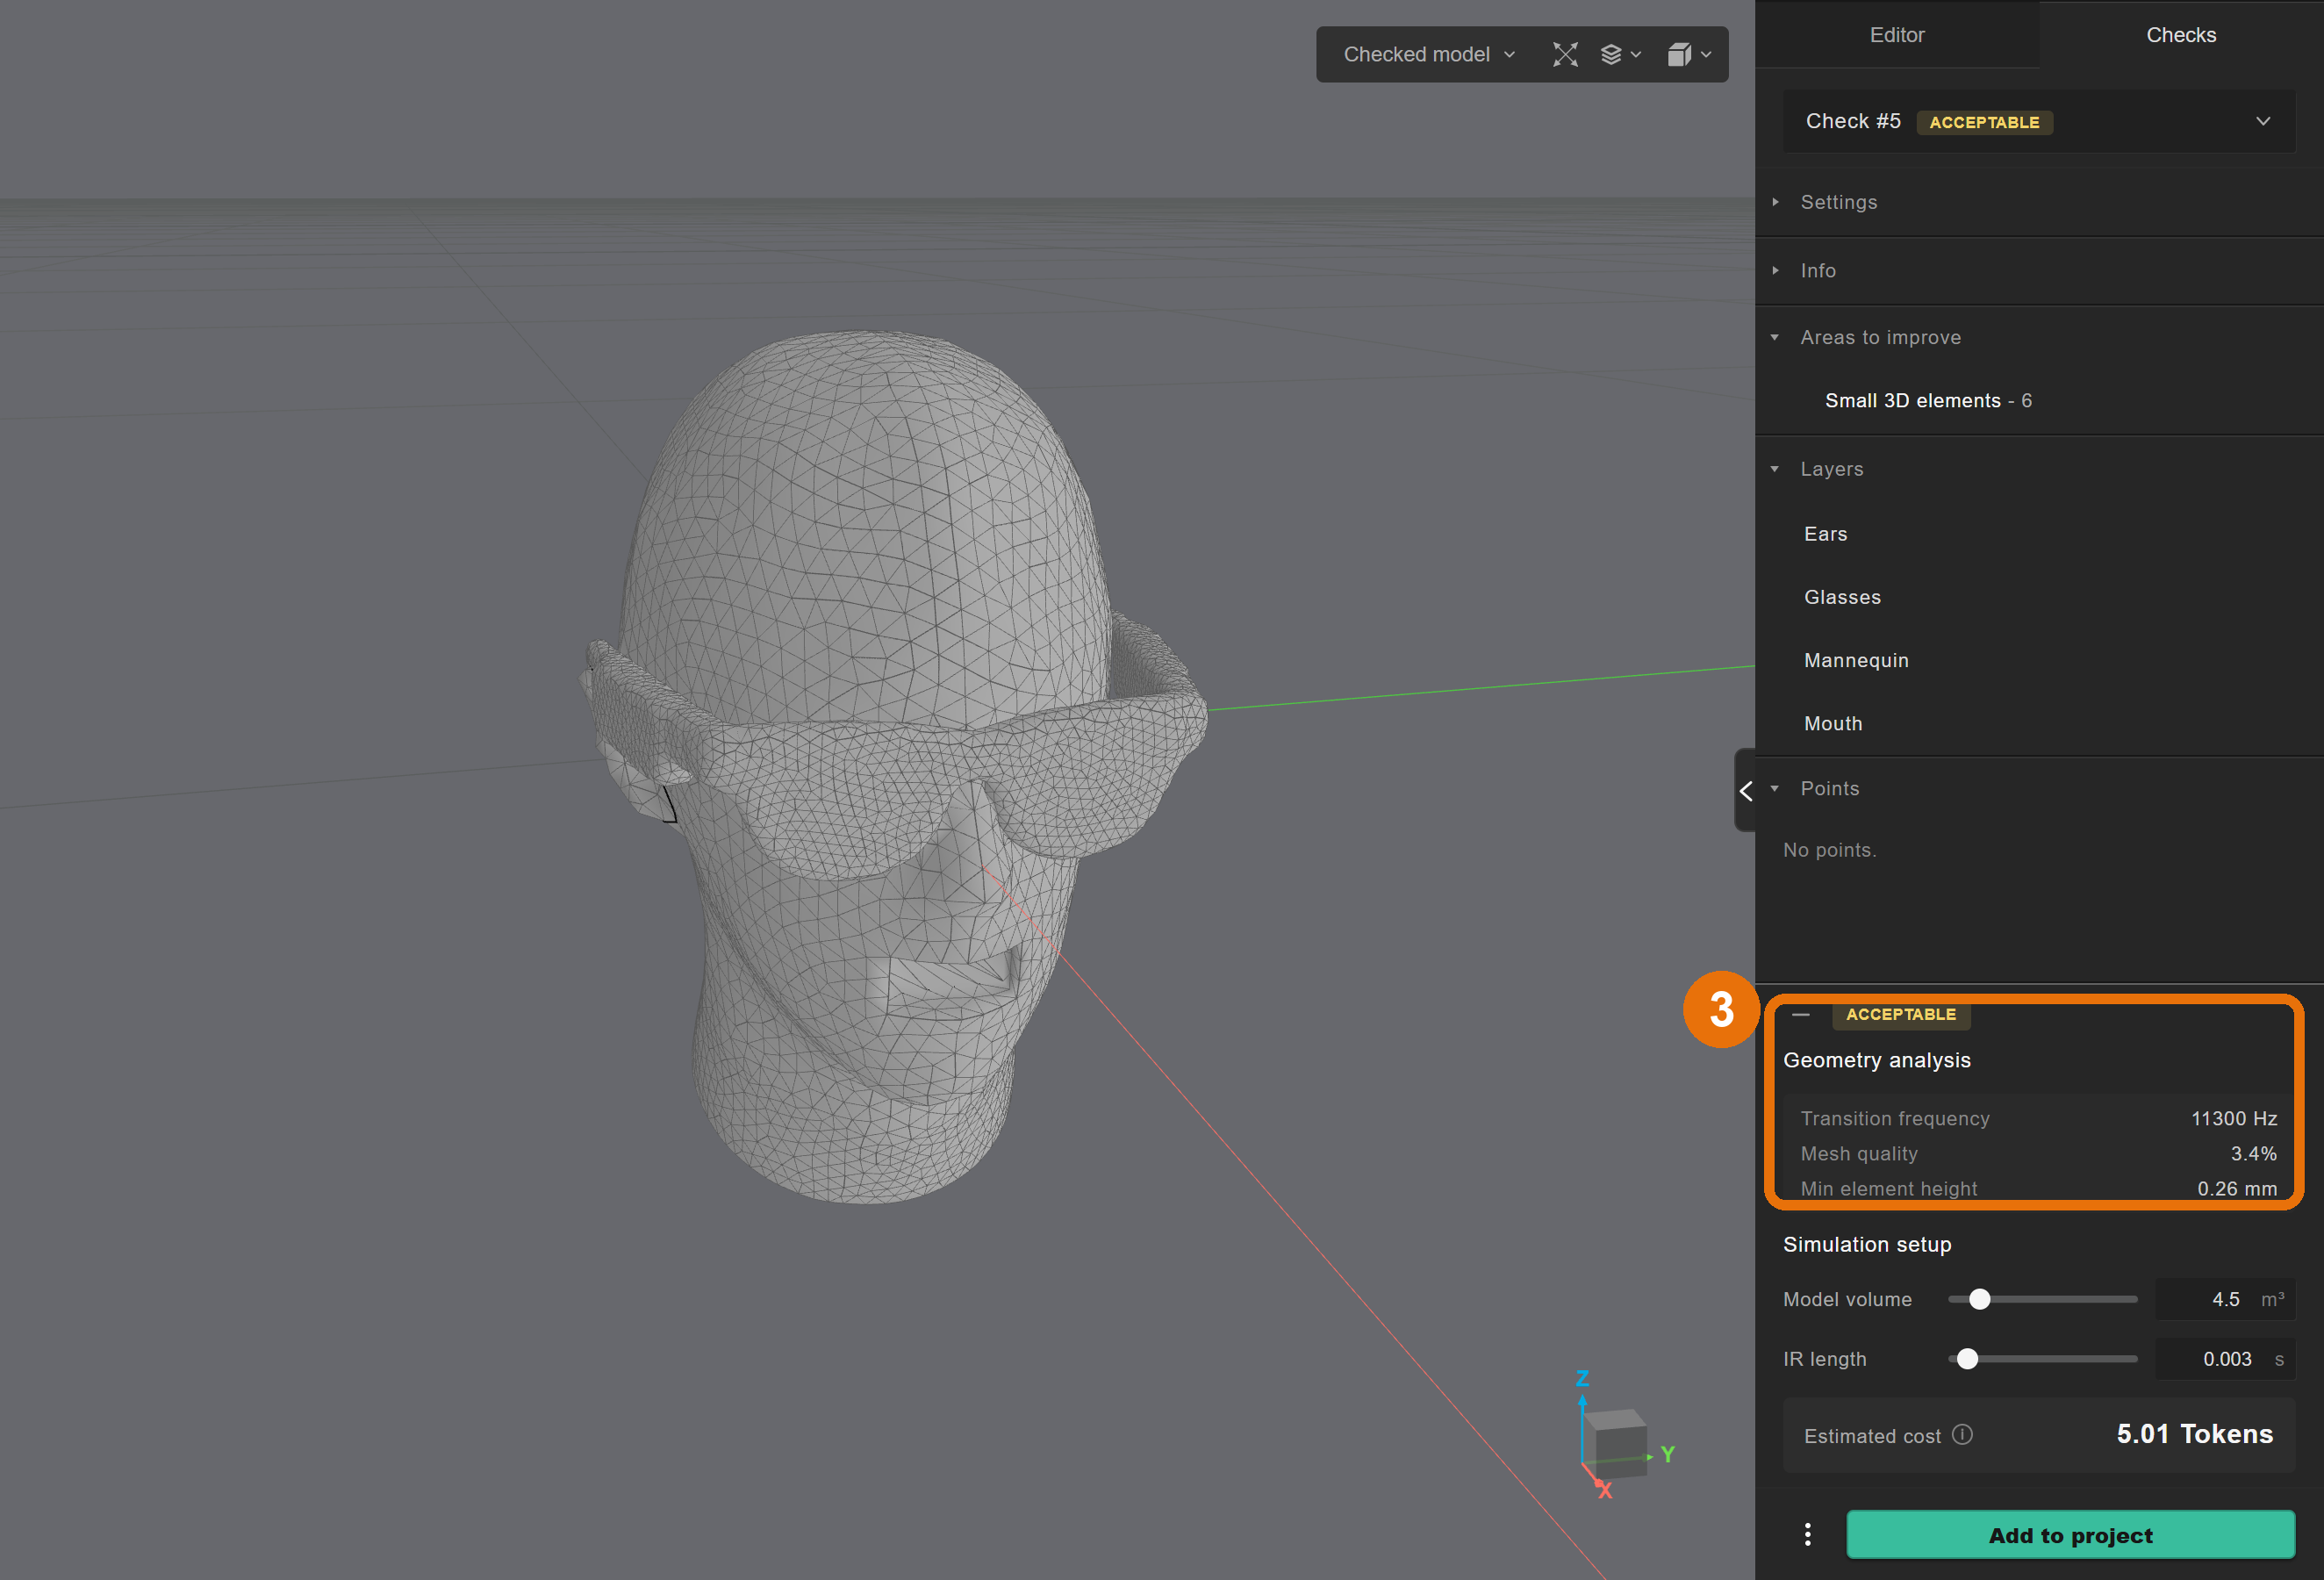Click the three-dot more options icon
2324x1580 pixels.
click(1807, 1534)
